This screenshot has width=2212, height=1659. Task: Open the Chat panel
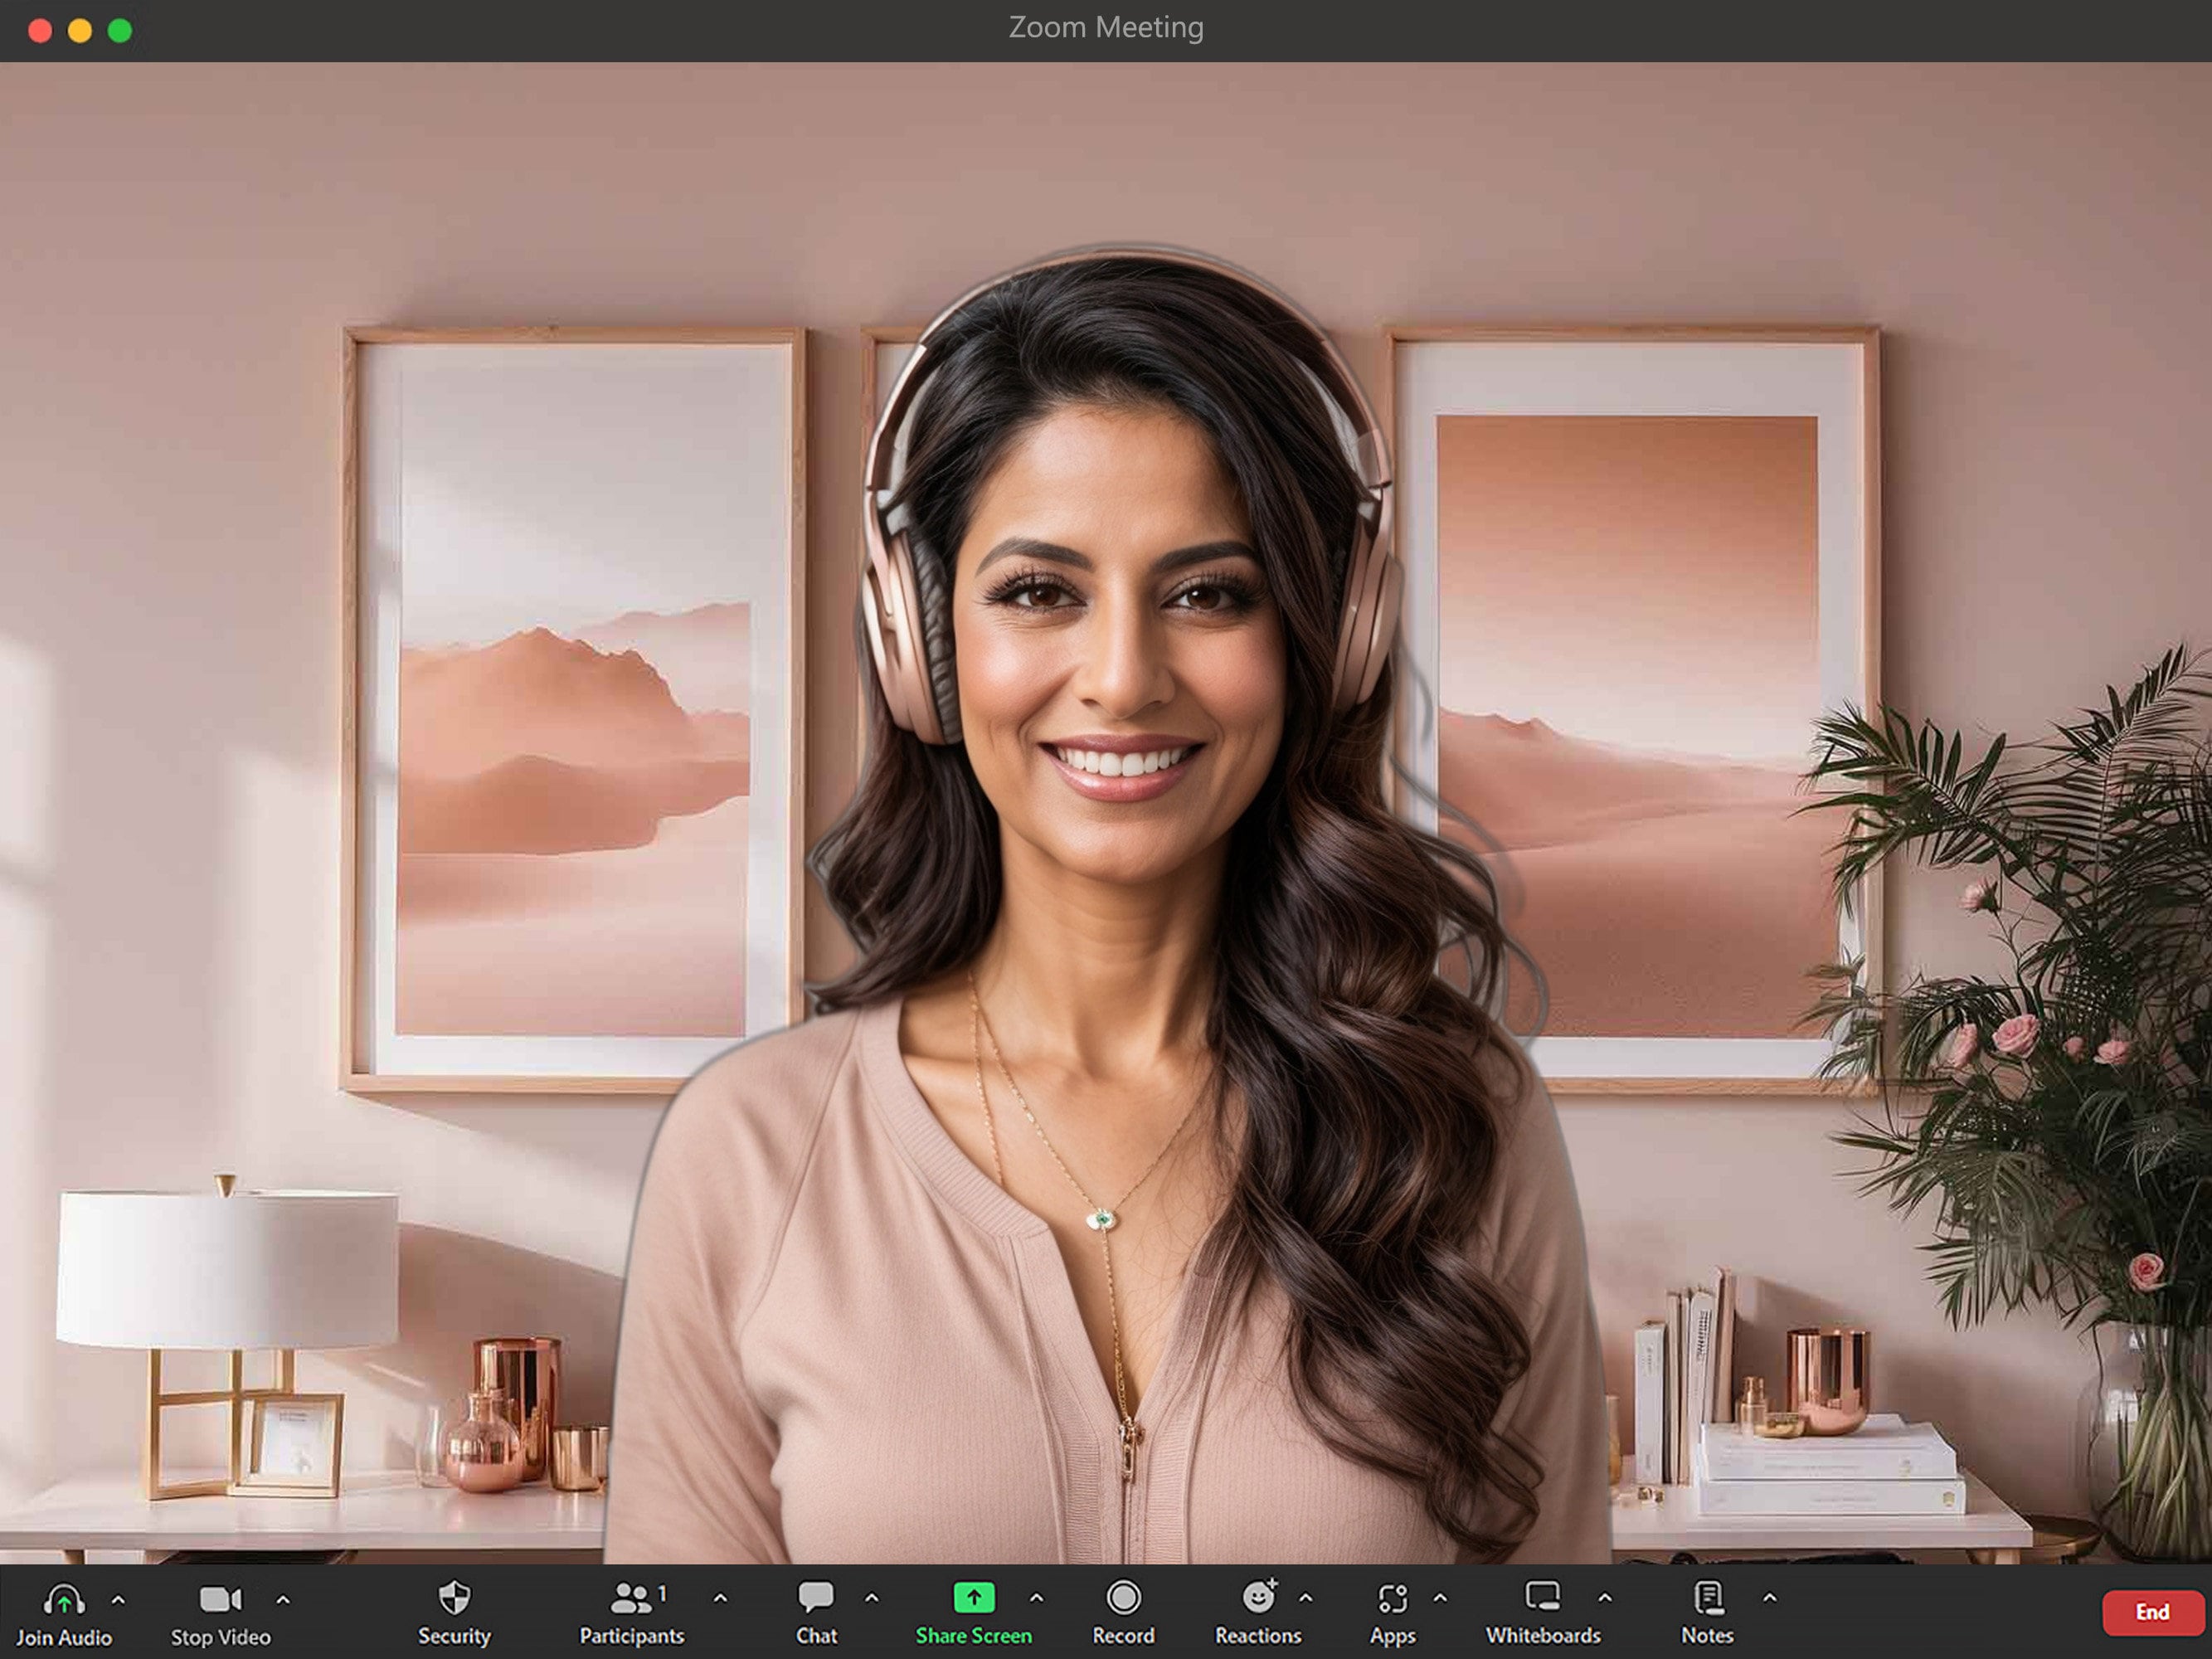[x=817, y=1597]
